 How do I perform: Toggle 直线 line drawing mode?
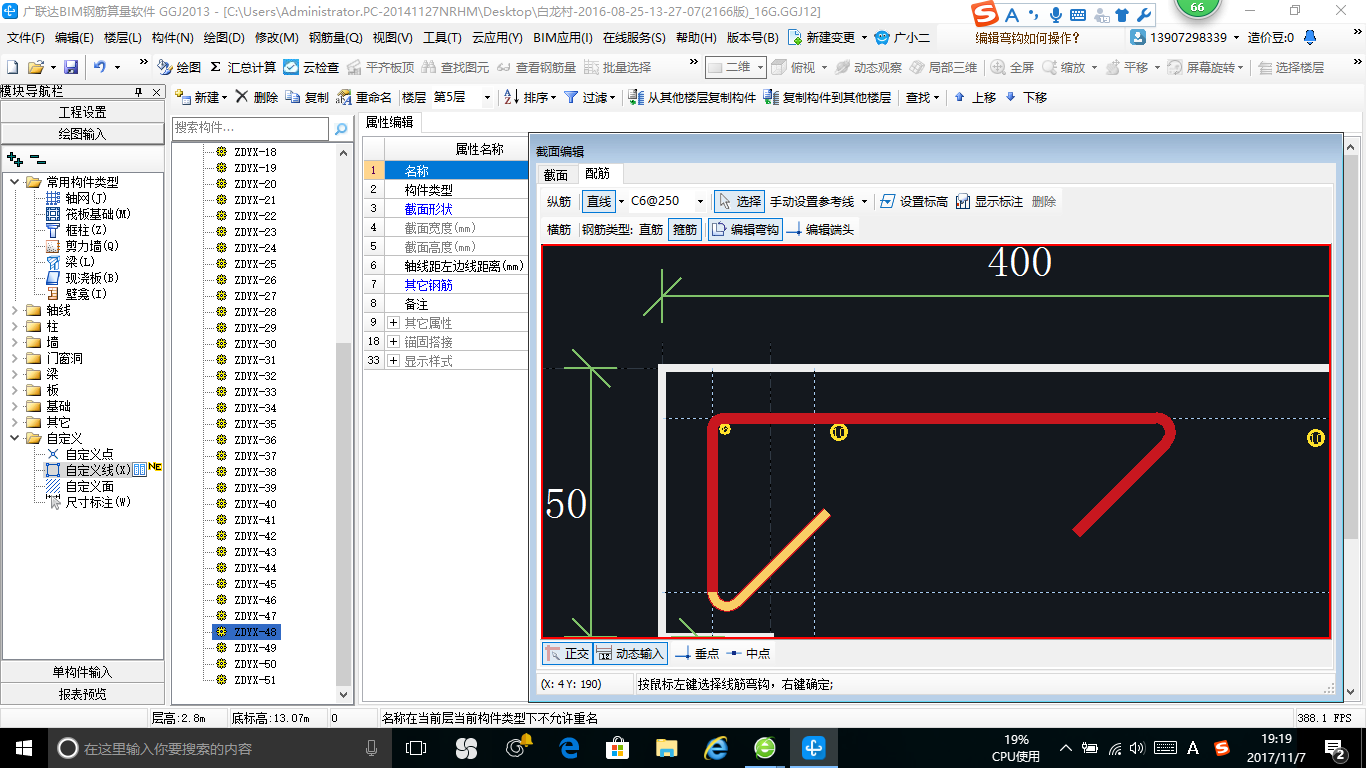[599, 201]
